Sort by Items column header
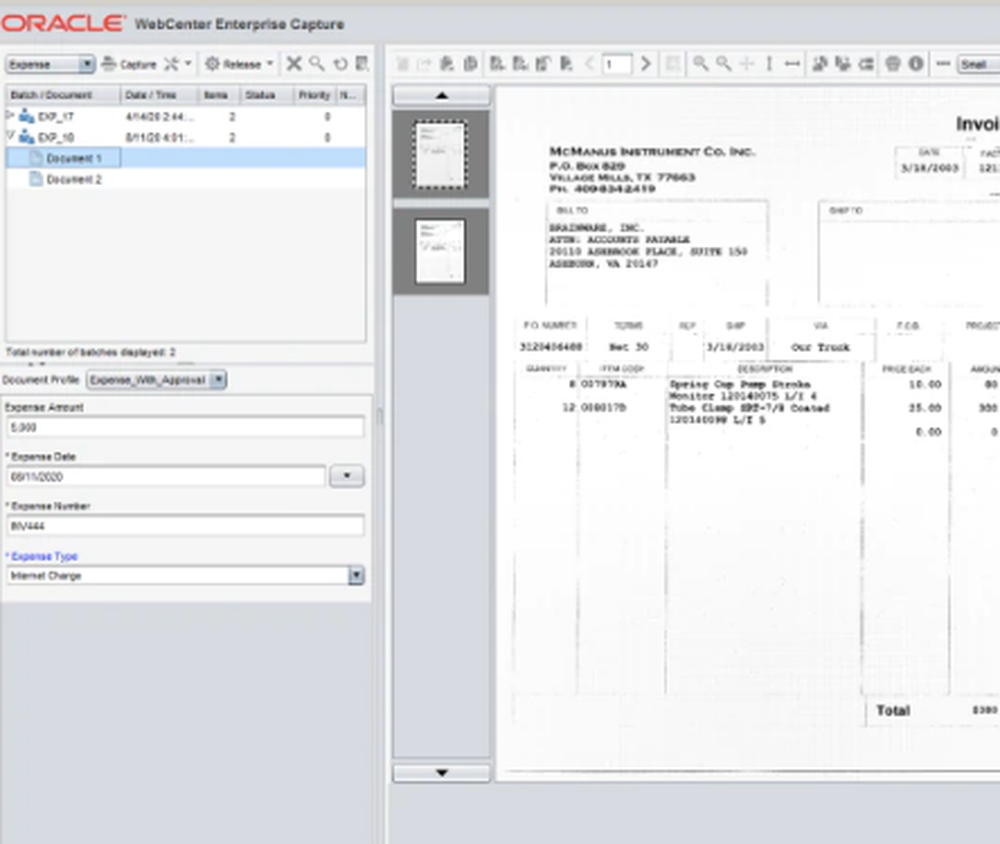Viewport: 1000px width, 844px height. pyautogui.click(x=218, y=95)
